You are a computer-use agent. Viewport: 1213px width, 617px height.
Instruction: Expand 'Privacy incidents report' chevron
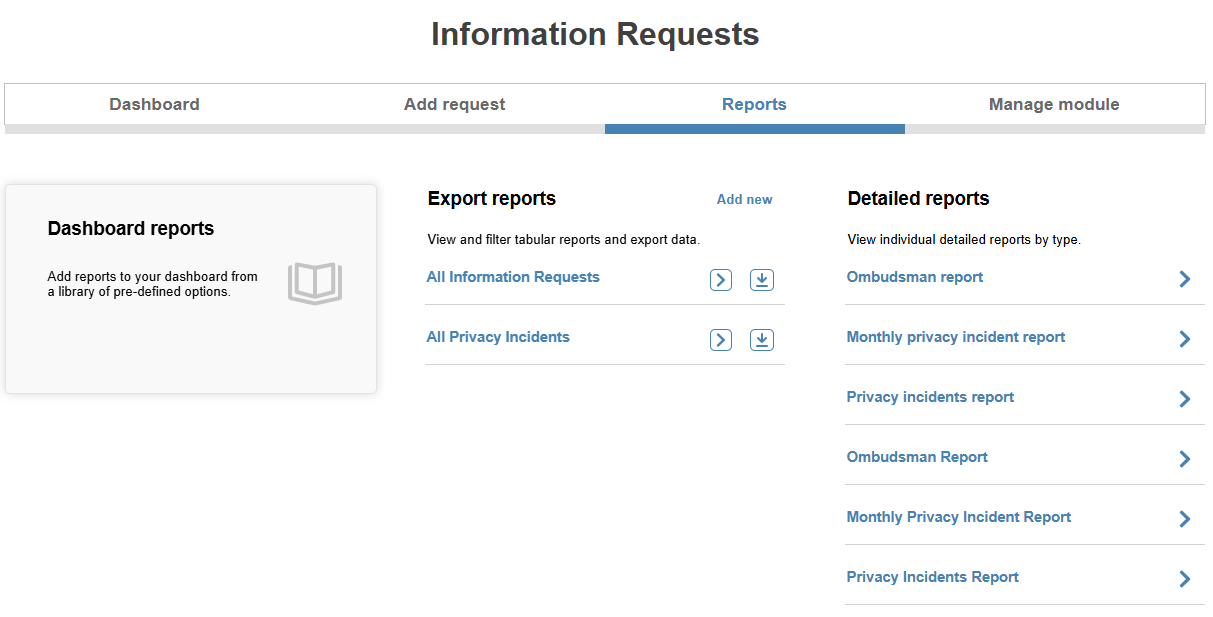1185,399
